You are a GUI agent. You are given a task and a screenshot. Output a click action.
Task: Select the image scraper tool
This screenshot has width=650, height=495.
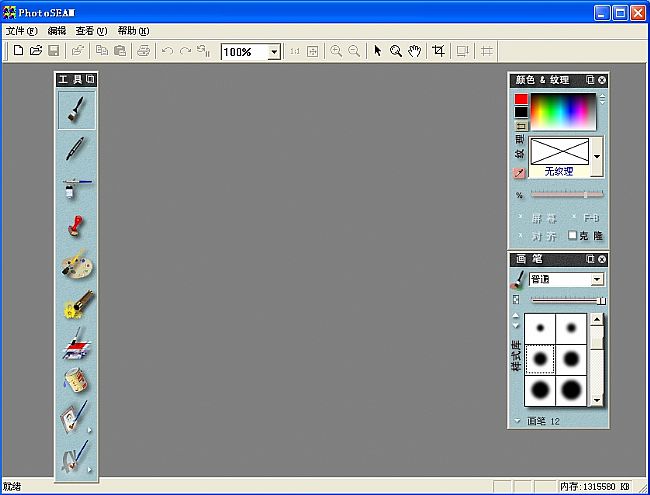[x=77, y=342]
